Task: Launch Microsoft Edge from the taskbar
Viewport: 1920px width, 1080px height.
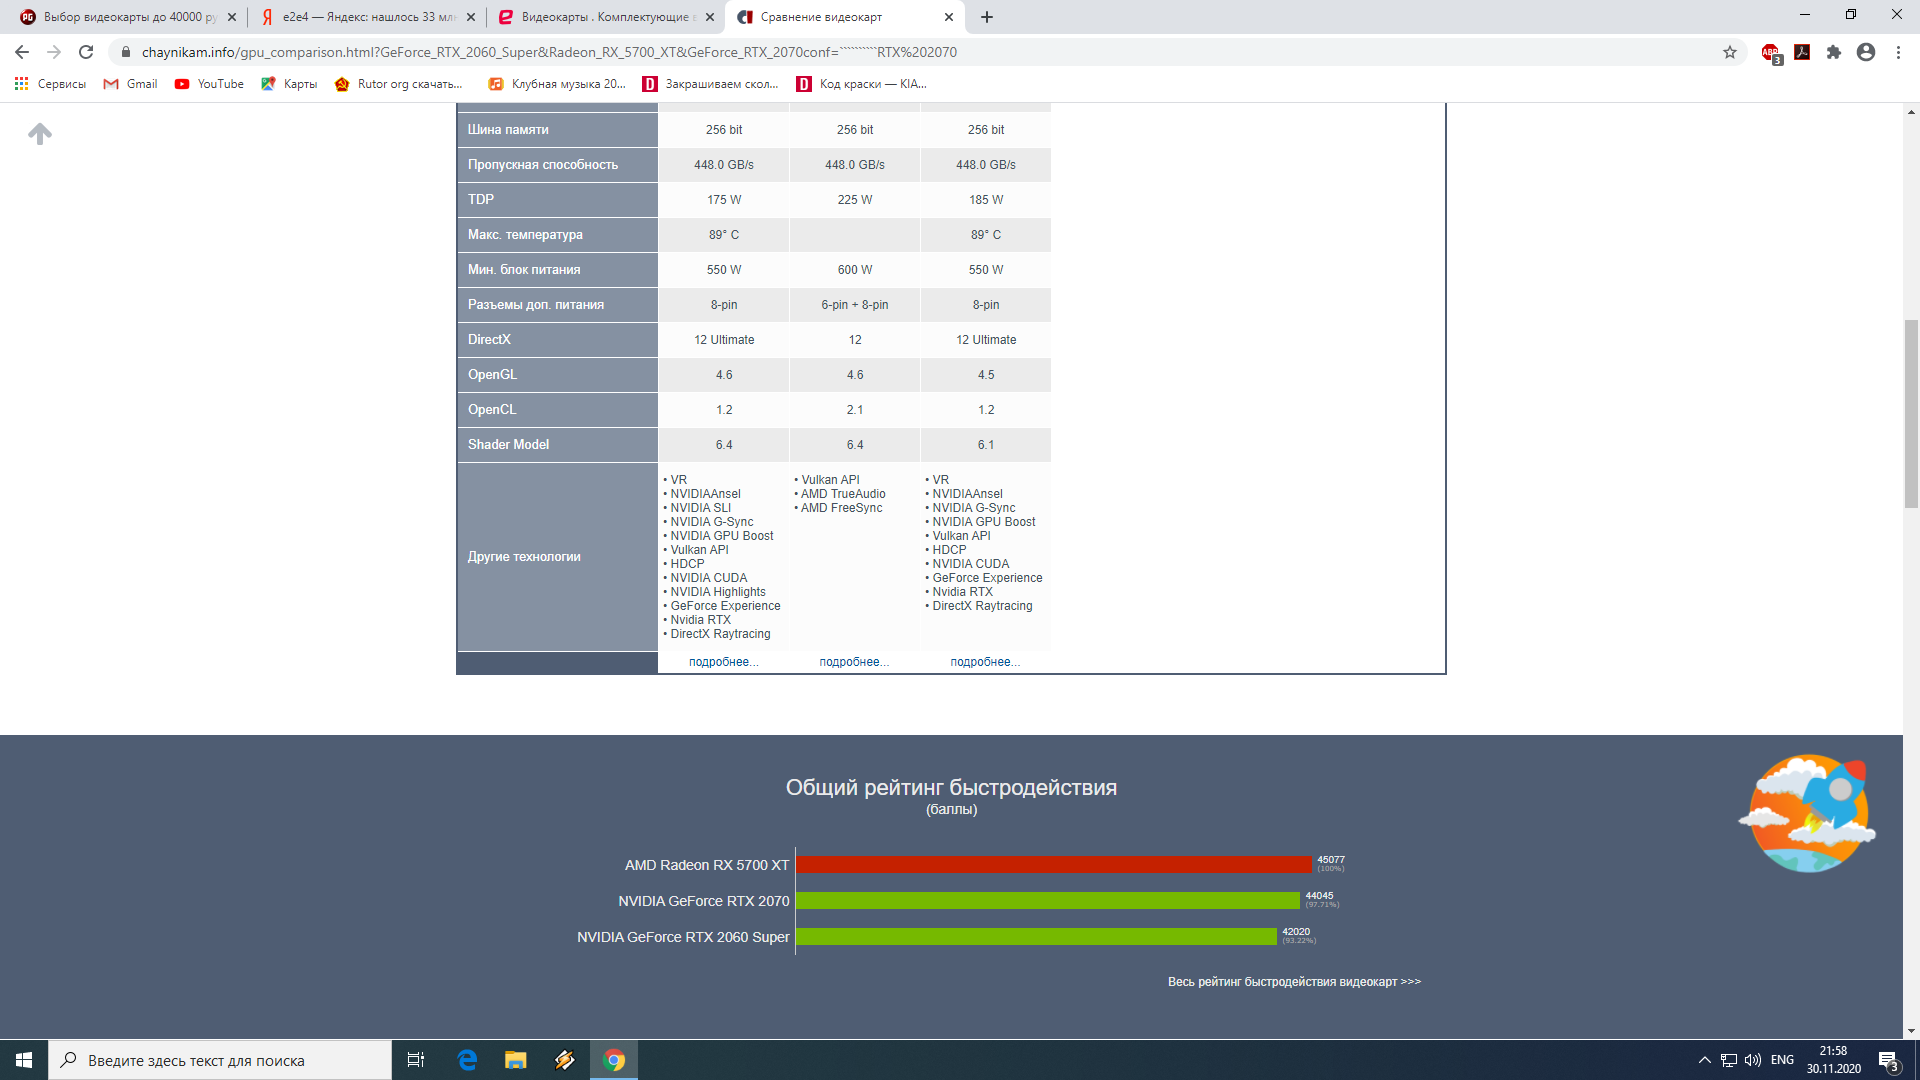Action: point(467,1060)
